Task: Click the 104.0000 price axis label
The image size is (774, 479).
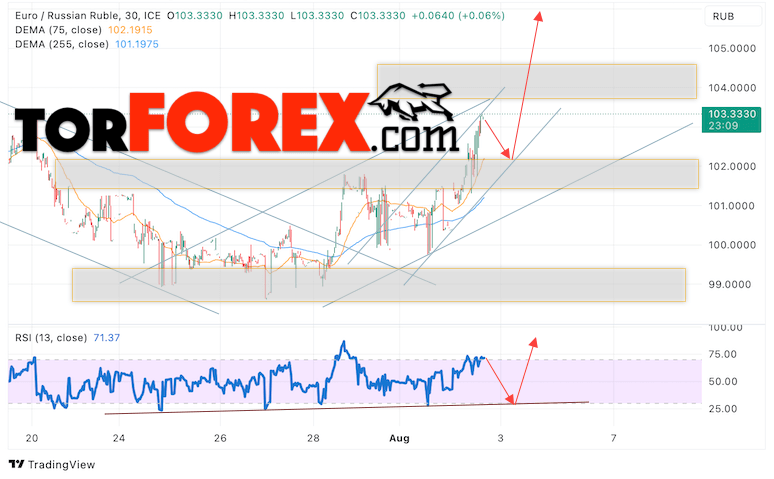Action: 732,88
